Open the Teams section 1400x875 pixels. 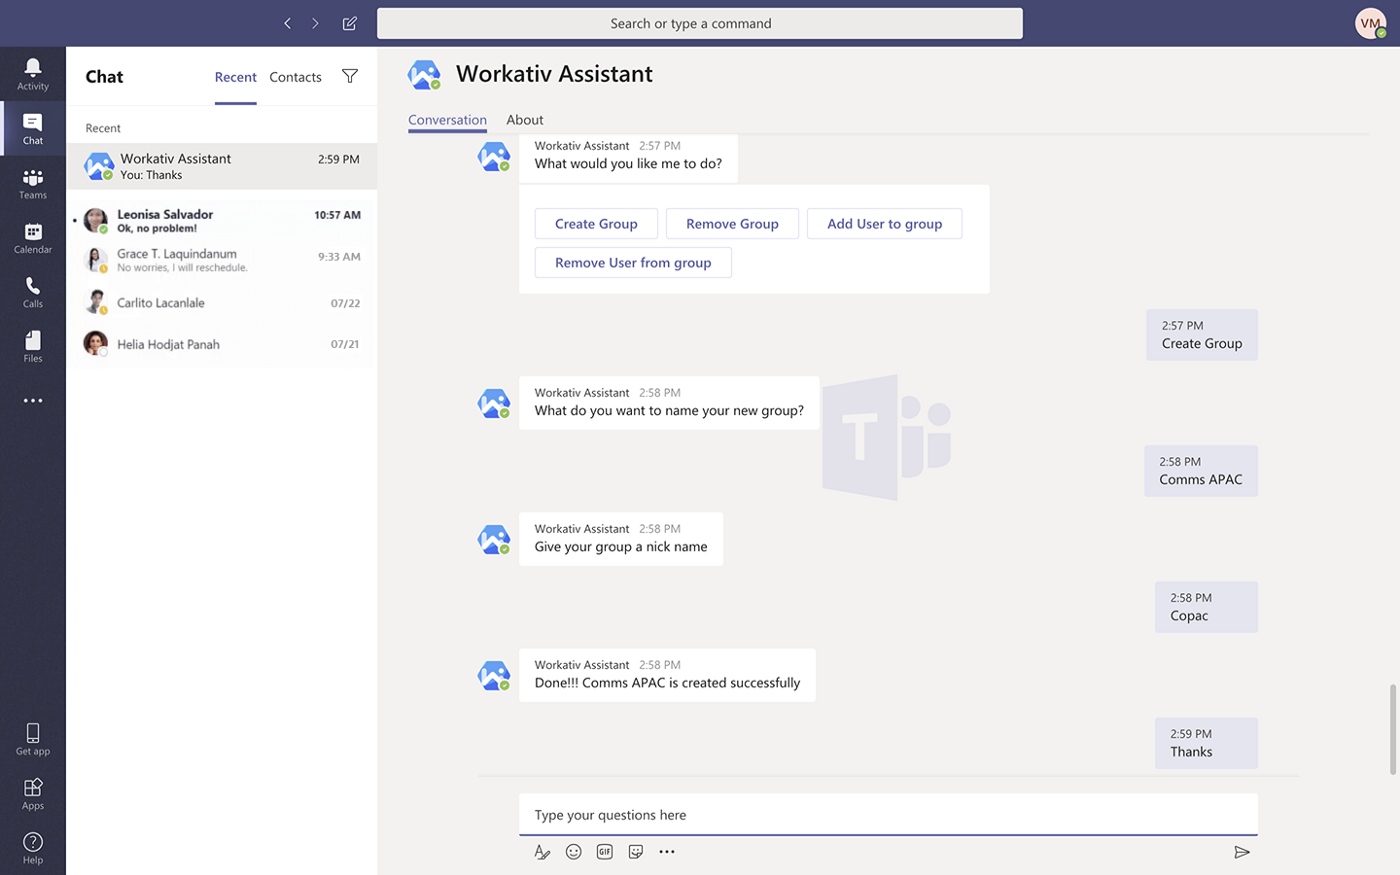coord(33,183)
